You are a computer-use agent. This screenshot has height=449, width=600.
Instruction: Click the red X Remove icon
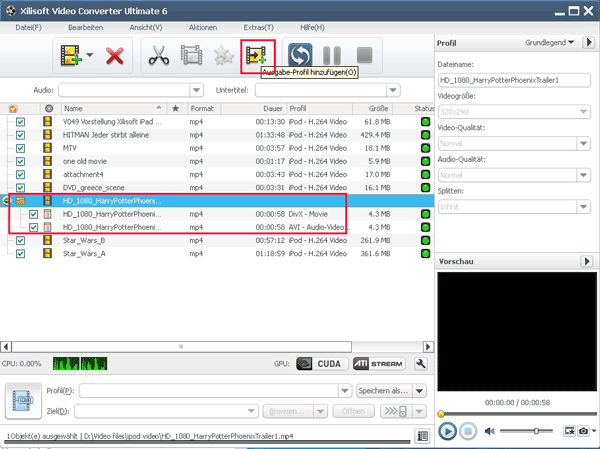coord(114,56)
